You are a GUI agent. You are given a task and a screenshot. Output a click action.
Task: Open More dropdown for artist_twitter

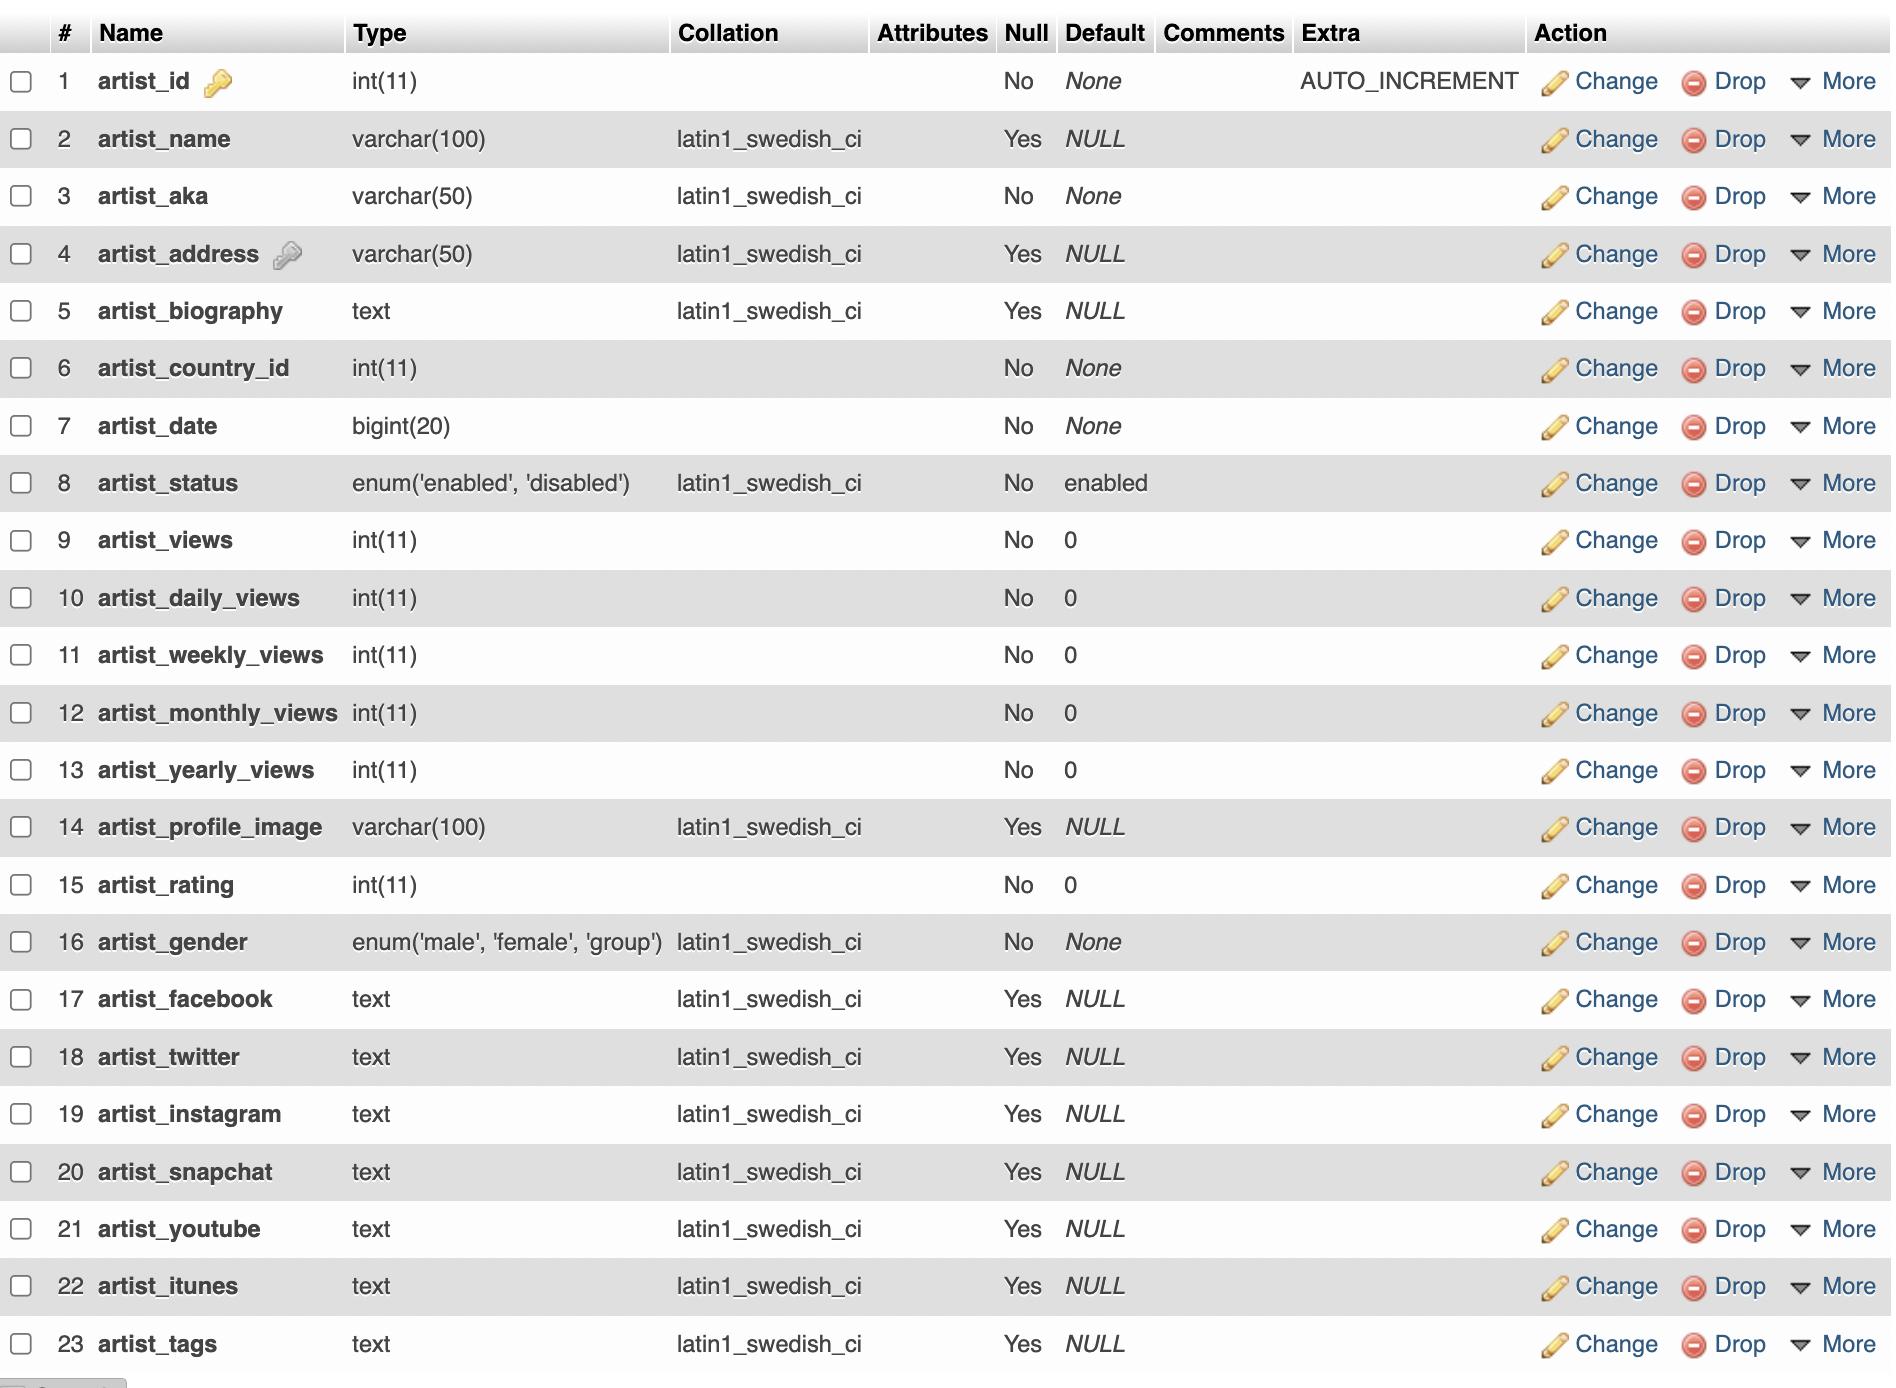tap(1833, 1057)
